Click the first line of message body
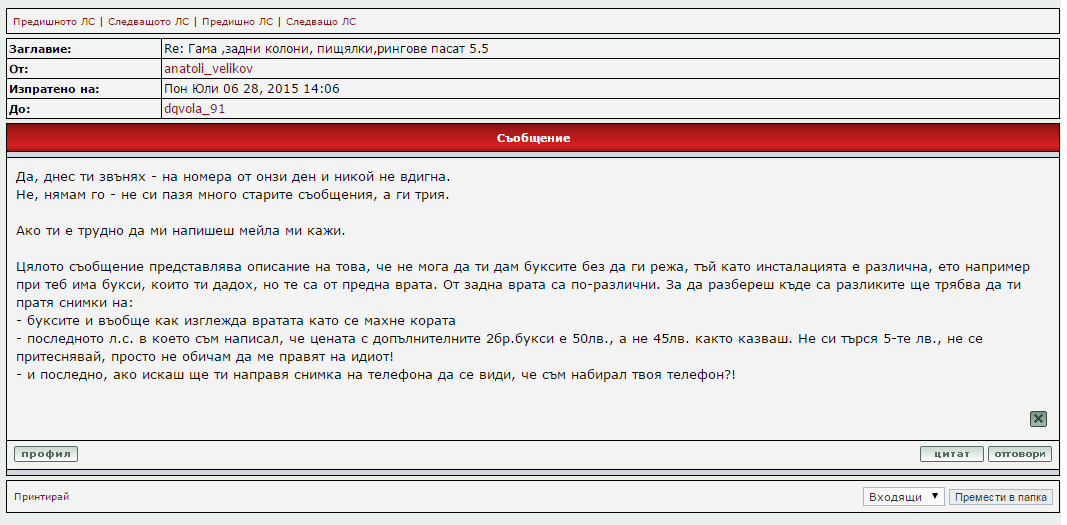The width and height of the screenshot is (1067, 525). point(240,176)
